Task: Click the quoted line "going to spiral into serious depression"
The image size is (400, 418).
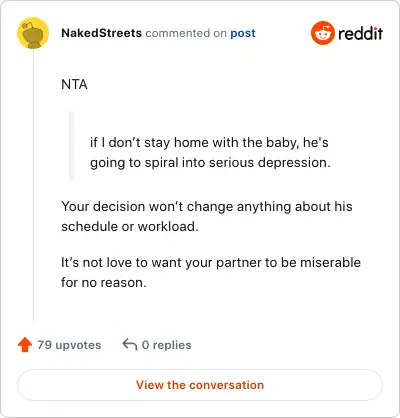Action: pos(210,163)
